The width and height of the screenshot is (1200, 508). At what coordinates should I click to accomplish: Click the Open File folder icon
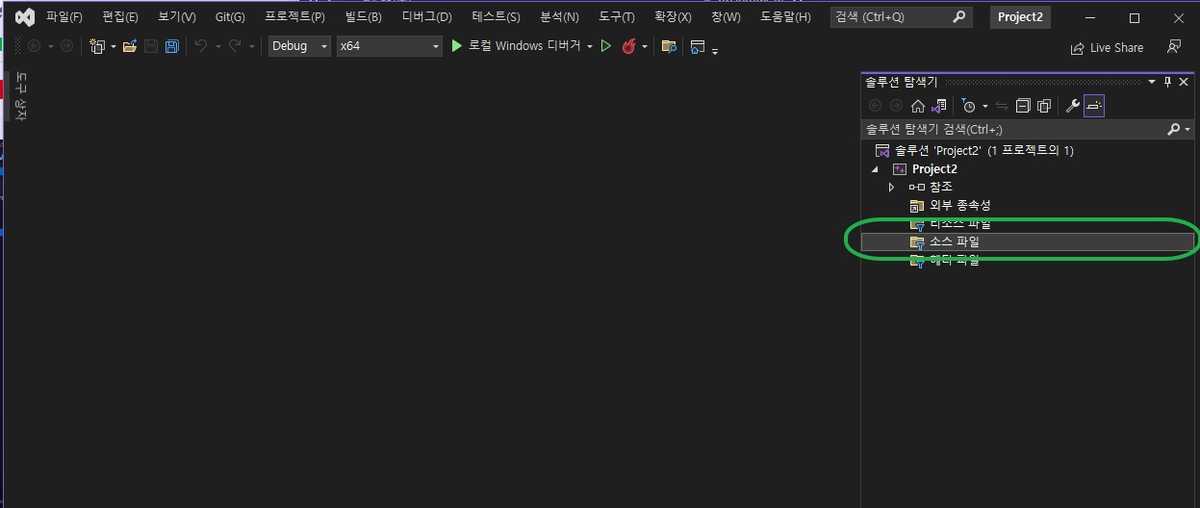129,47
